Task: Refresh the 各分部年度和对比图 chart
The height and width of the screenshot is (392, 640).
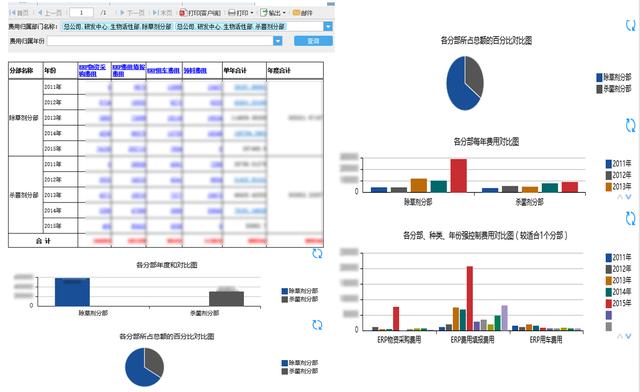Action: click(x=317, y=254)
